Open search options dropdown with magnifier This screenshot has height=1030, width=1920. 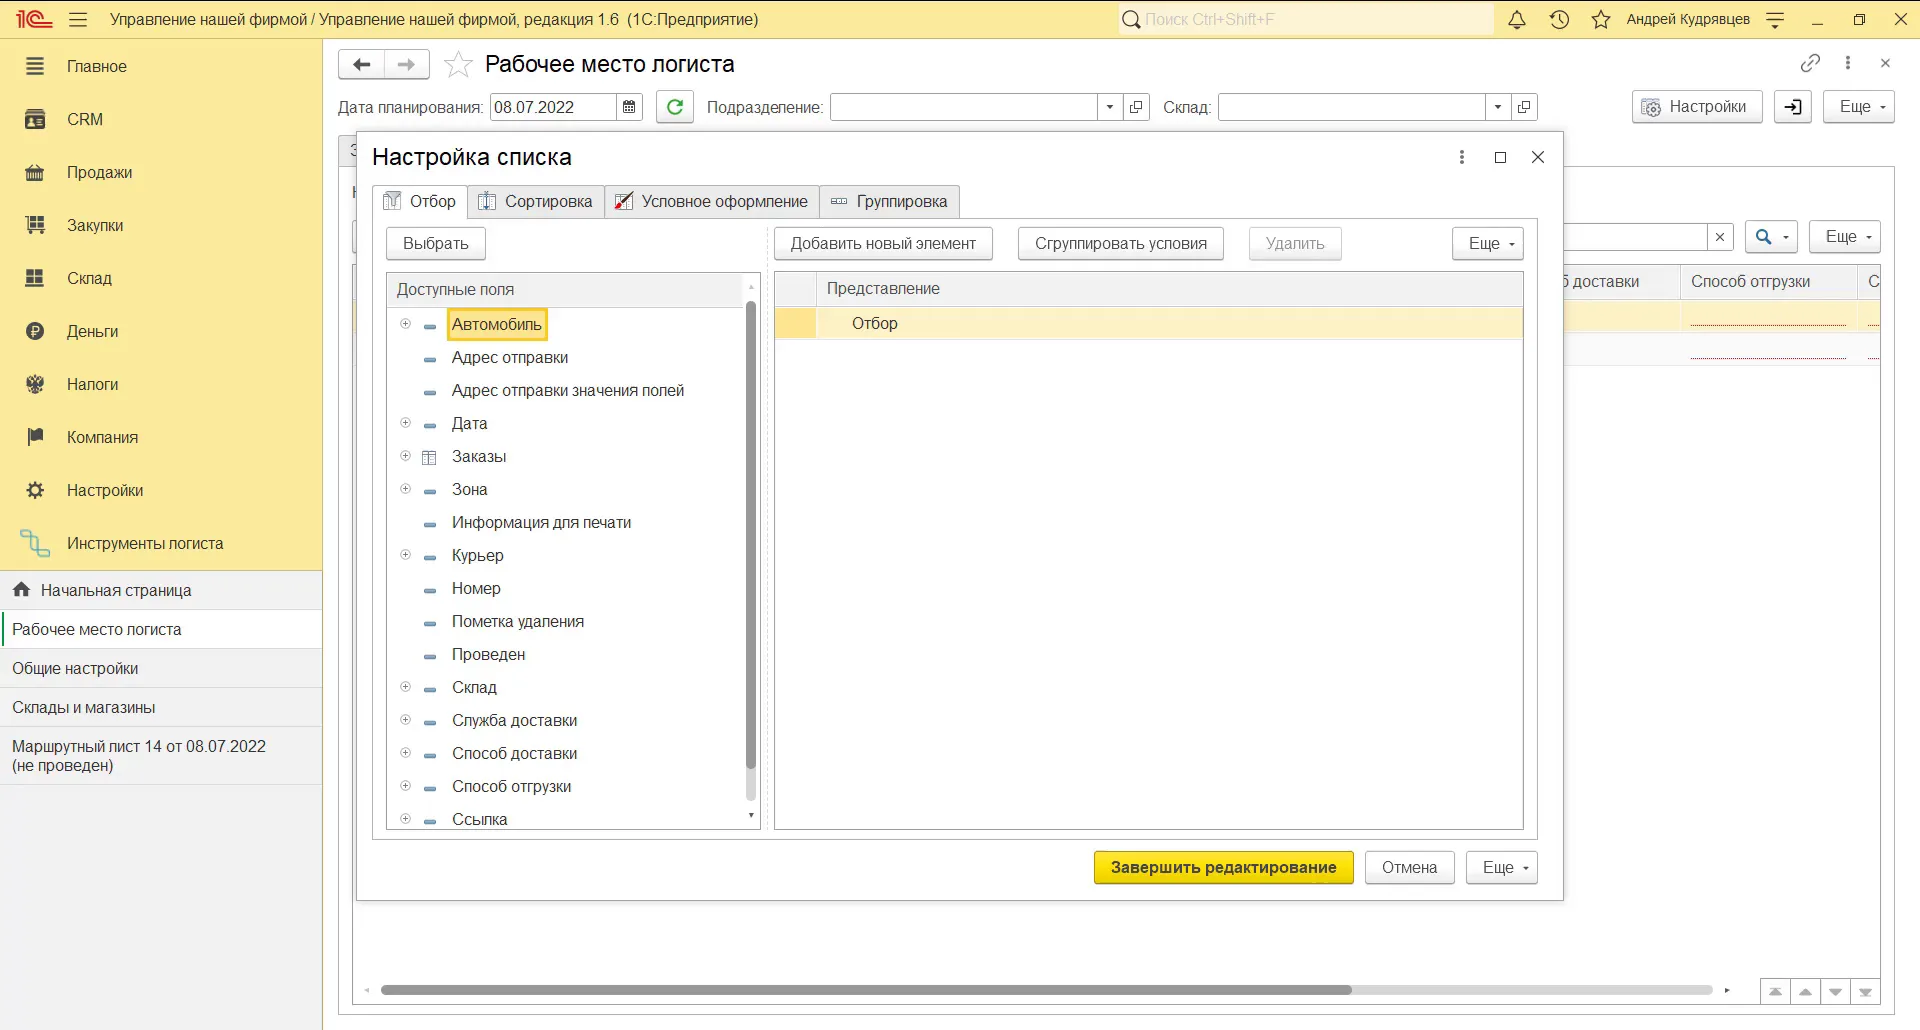tap(1771, 237)
